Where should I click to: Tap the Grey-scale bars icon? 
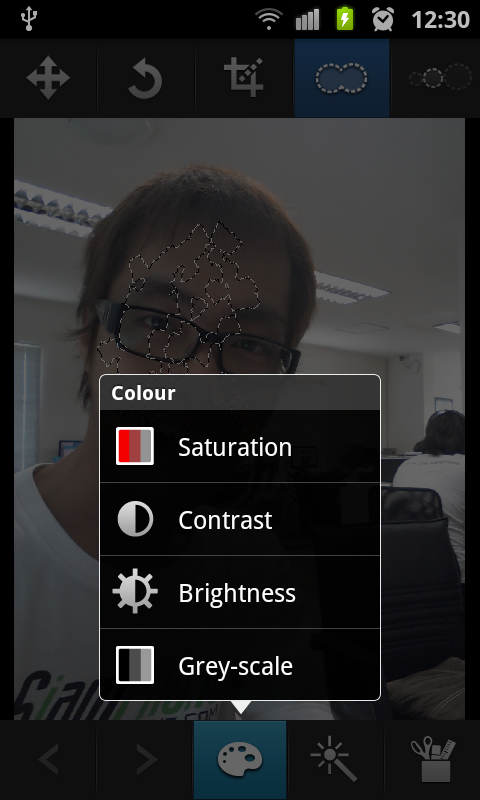pyautogui.click(x=135, y=665)
